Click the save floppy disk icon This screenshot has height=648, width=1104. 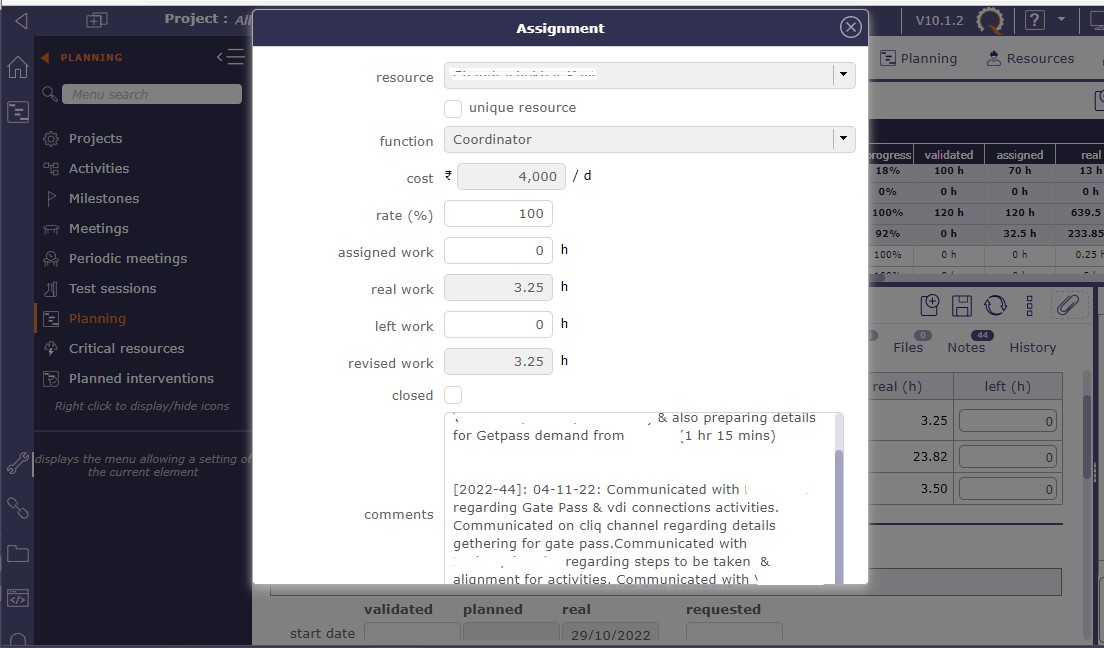tap(961, 305)
